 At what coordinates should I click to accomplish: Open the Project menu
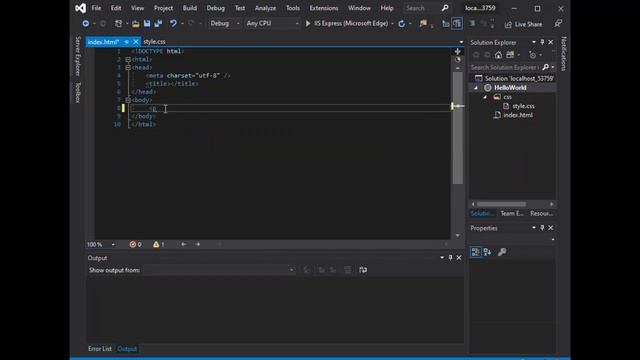(163, 8)
